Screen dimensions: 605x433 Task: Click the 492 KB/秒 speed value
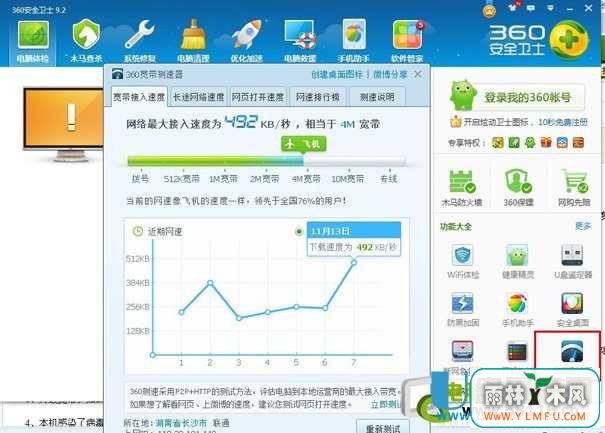point(257,123)
